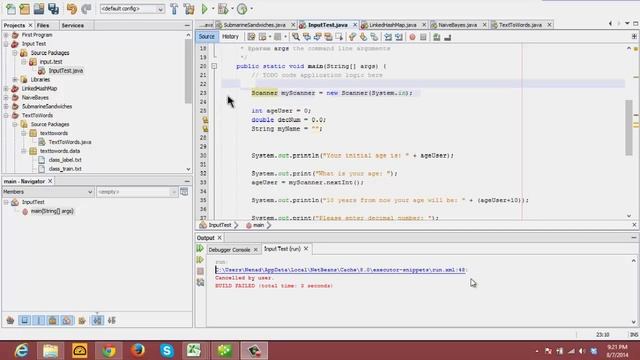The image size is (640, 360).
Task: Click the Save All icon
Action: (x=53, y=9)
